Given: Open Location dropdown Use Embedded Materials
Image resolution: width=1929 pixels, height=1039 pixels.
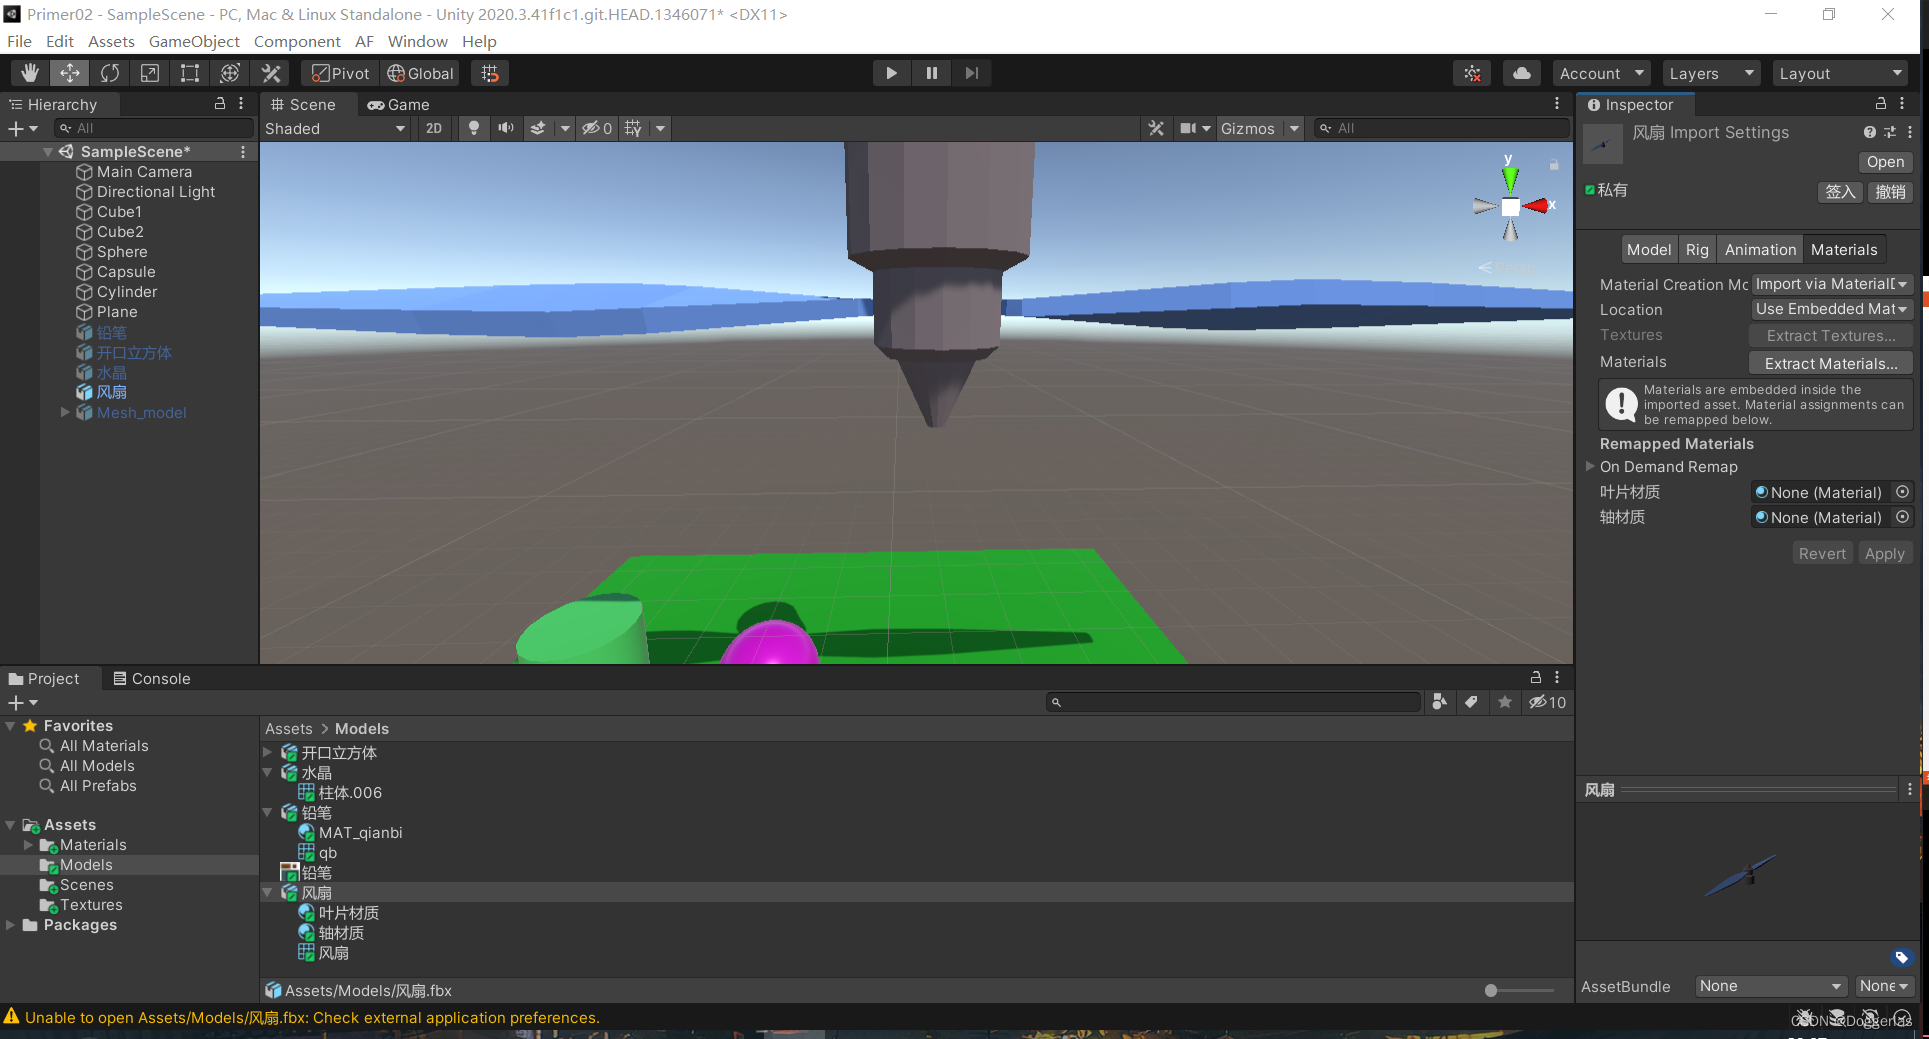Looking at the screenshot, I should [1832, 309].
